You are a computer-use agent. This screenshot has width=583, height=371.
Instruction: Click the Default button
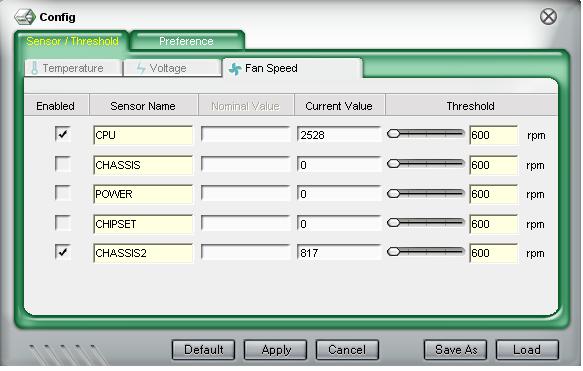(203, 350)
